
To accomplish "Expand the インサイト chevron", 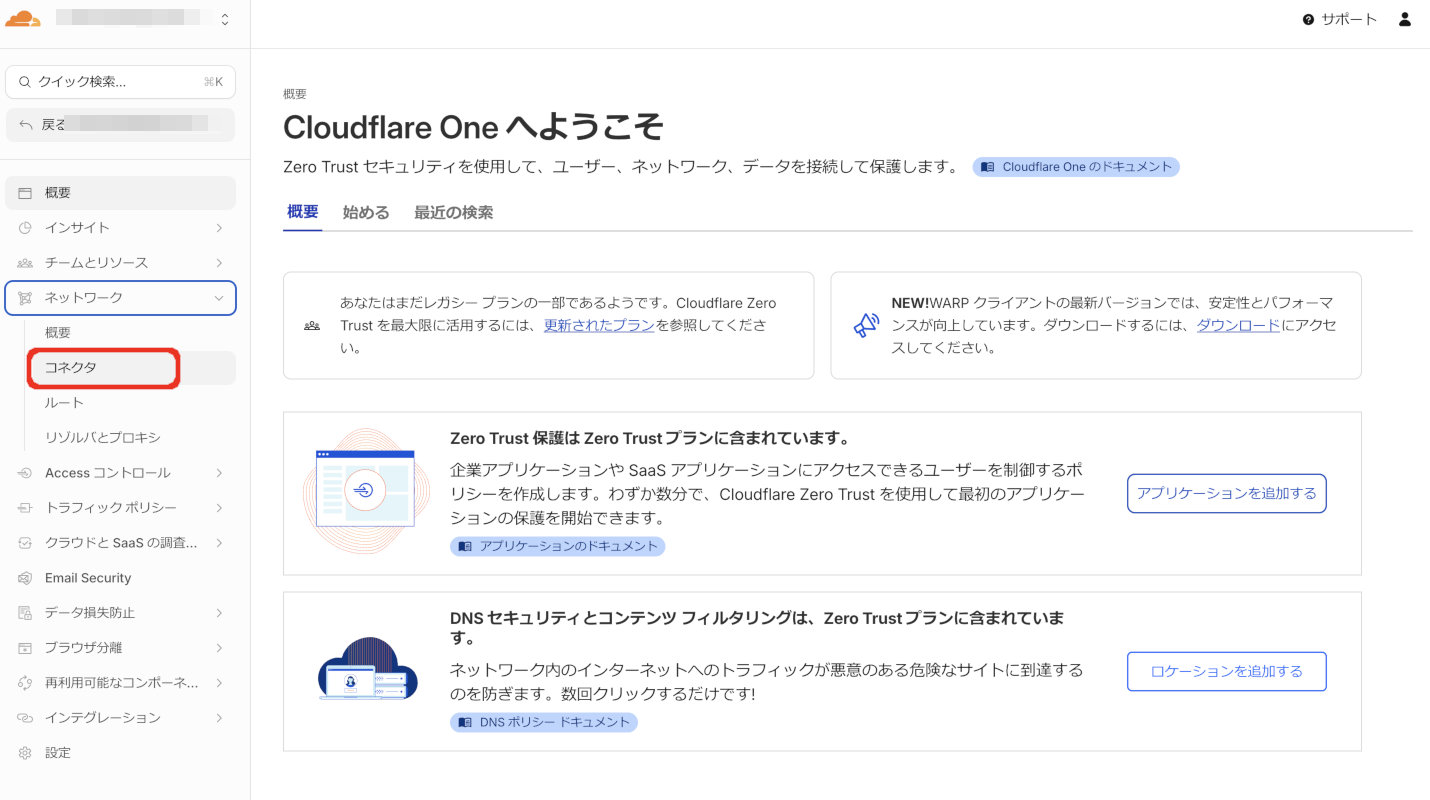I will pos(219,228).
